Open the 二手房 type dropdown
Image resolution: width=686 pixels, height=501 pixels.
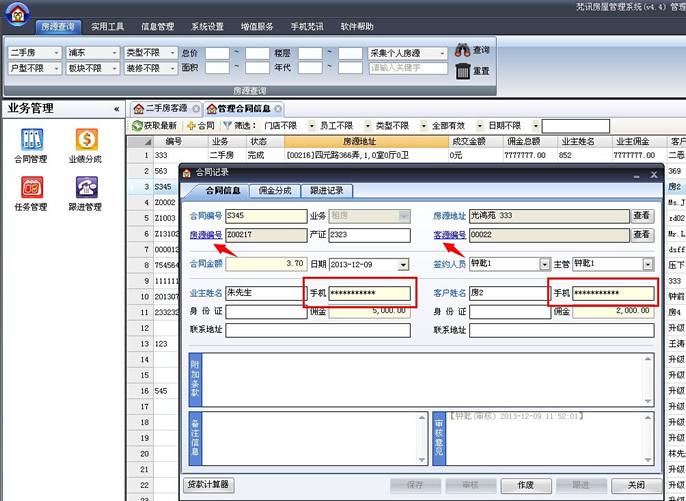coord(56,52)
